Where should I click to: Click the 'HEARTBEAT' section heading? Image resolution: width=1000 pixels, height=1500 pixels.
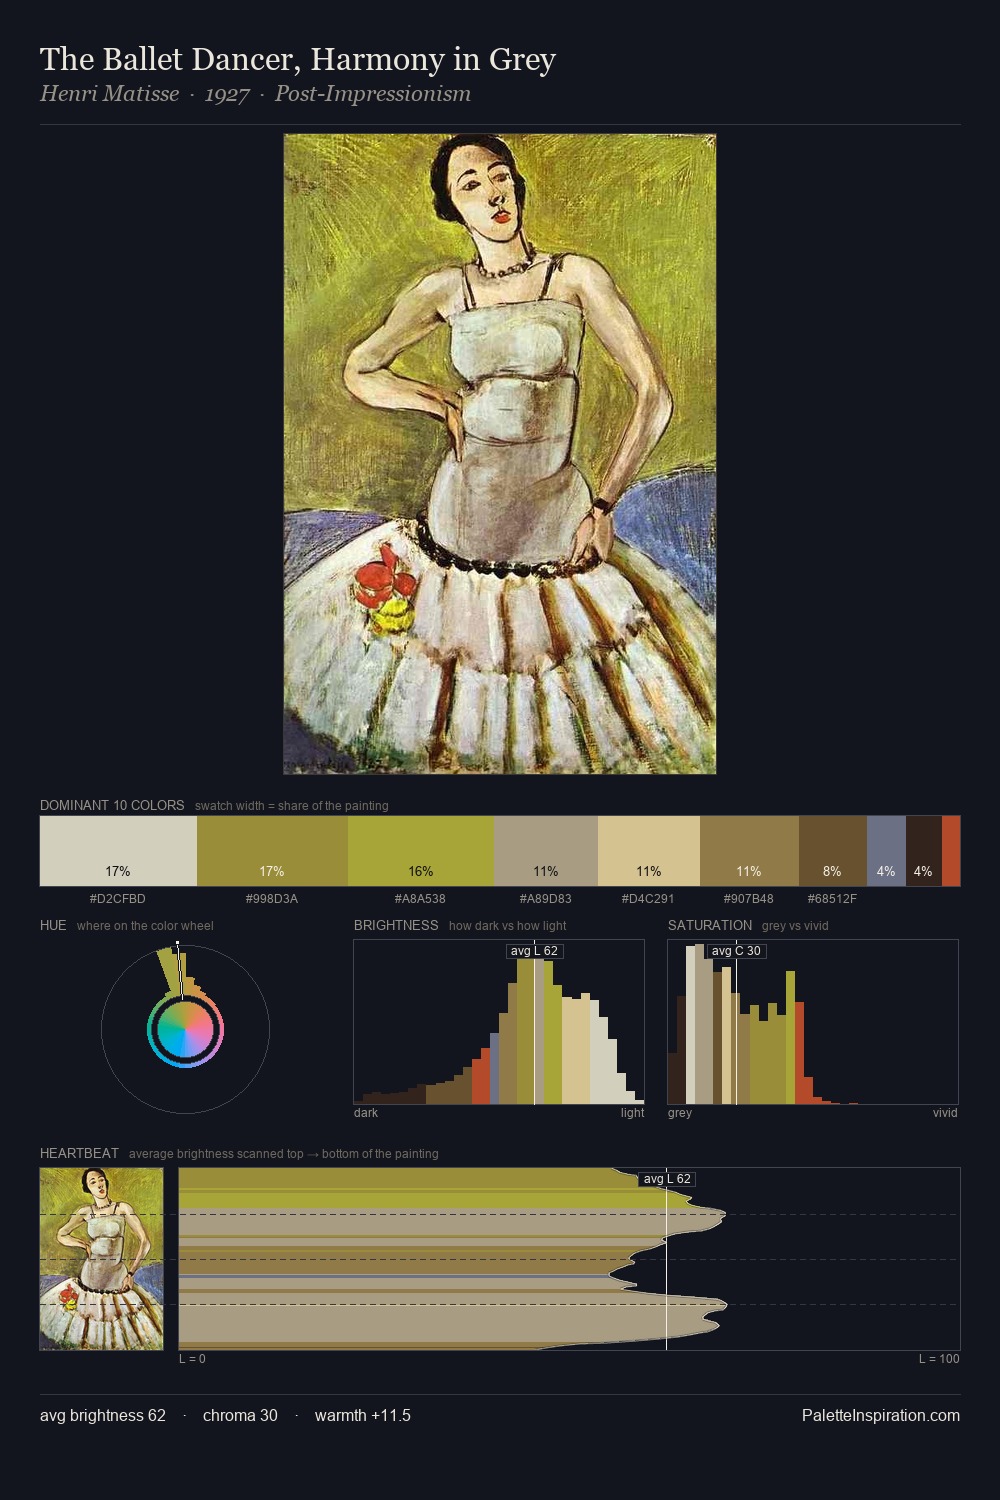tap(79, 1153)
